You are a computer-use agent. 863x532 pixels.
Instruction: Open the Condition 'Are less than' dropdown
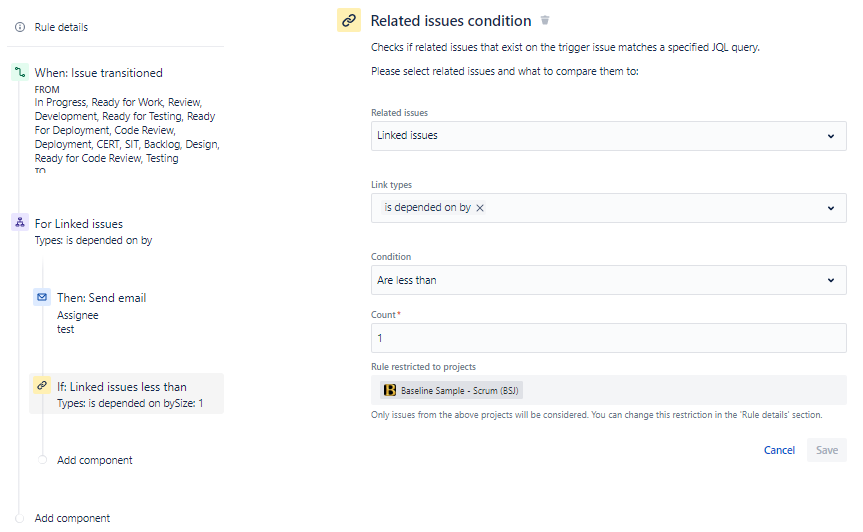pos(609,280)
